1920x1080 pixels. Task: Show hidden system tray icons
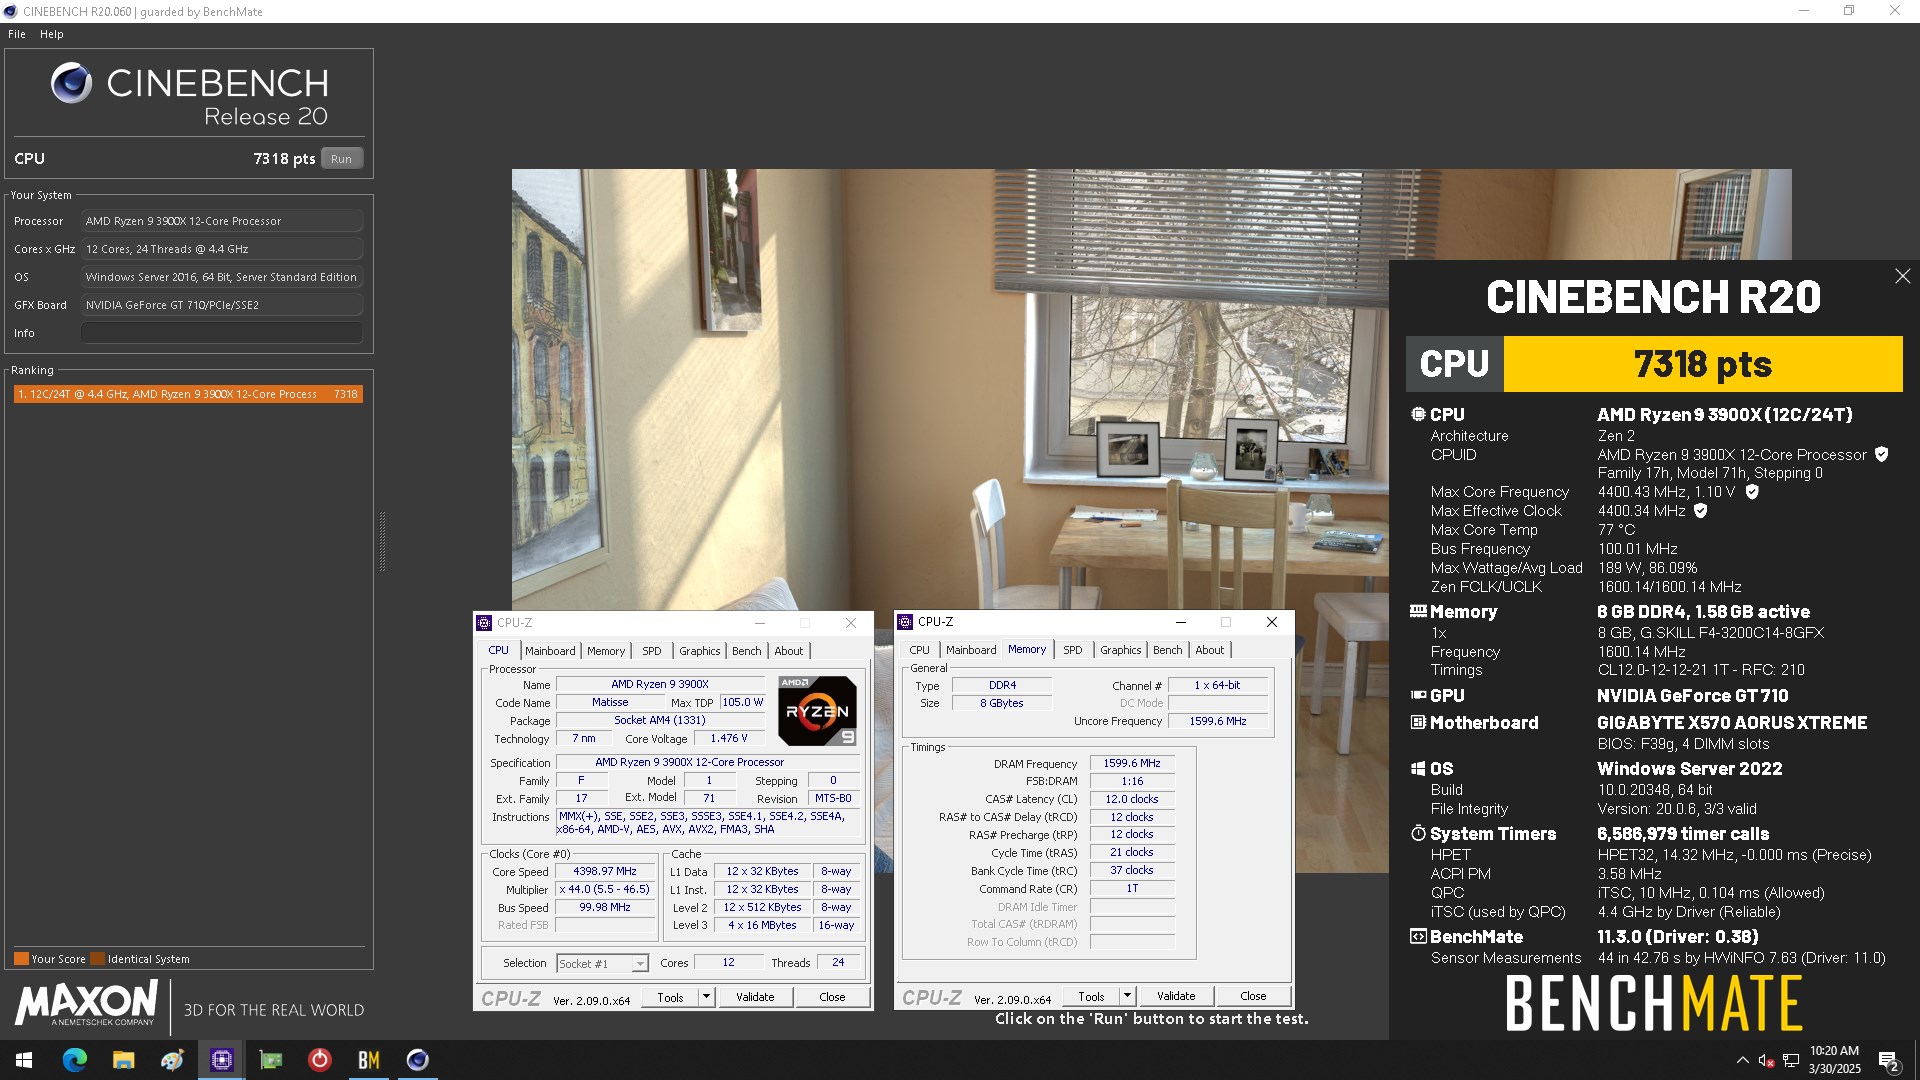(x=1742, y=1060)
